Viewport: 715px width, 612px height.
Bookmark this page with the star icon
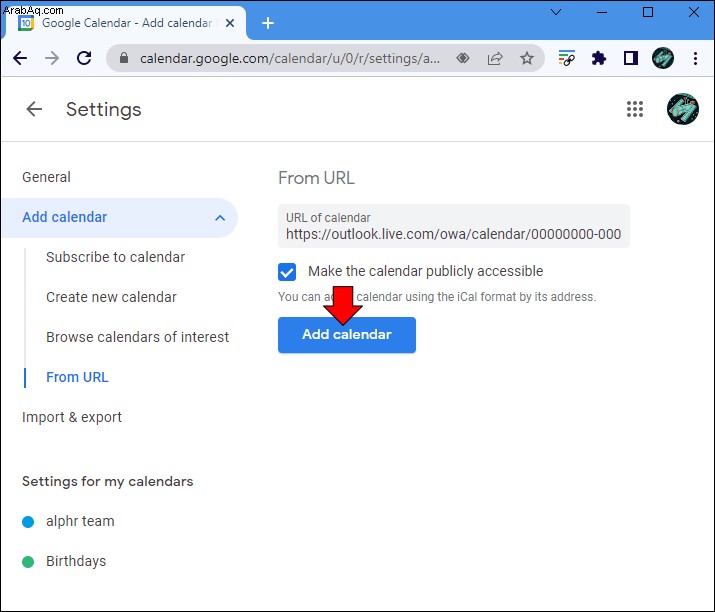[x=527, y=58]
